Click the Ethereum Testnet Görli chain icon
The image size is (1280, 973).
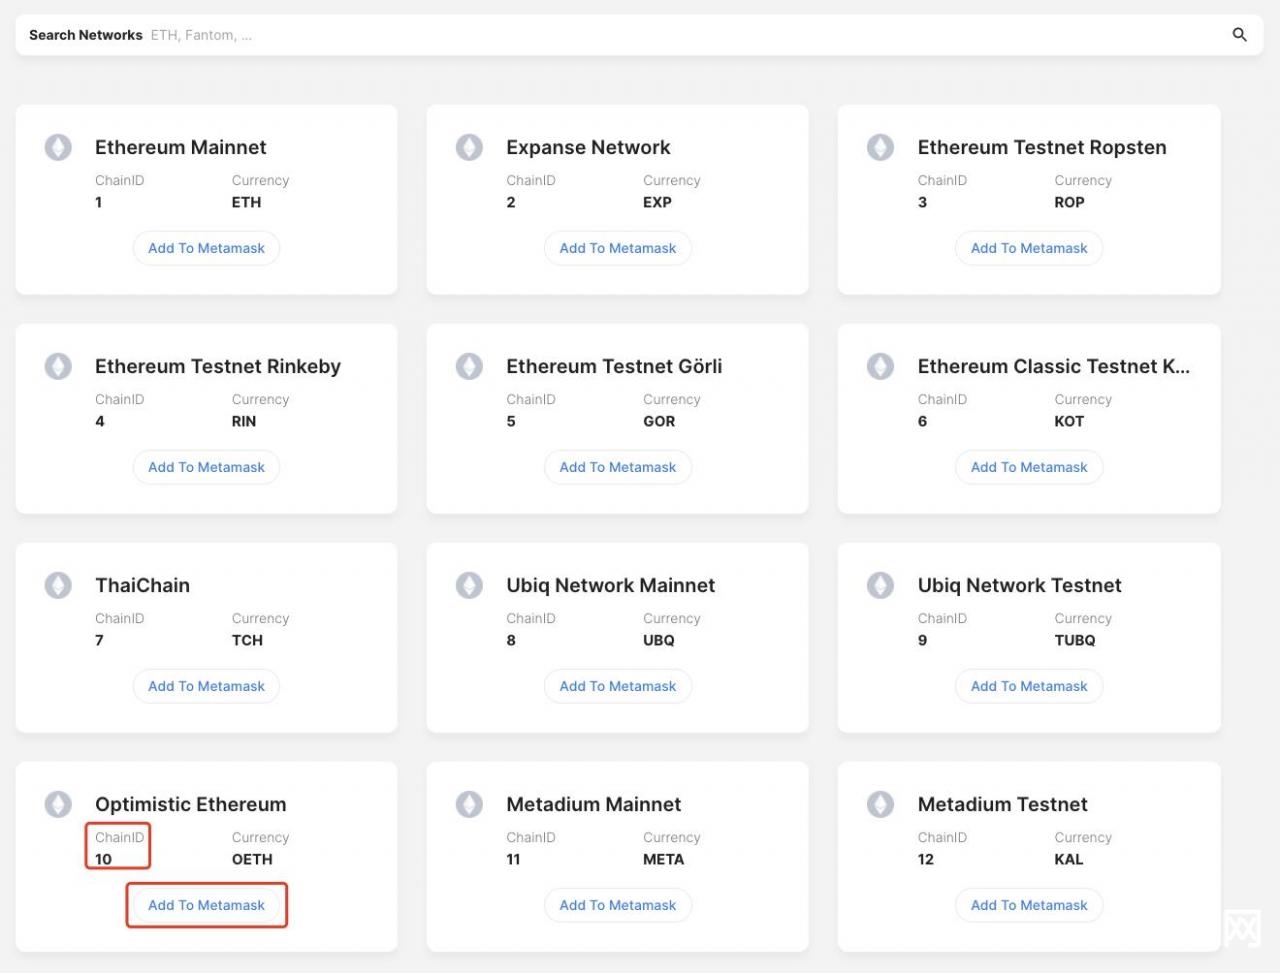point(469,366)
